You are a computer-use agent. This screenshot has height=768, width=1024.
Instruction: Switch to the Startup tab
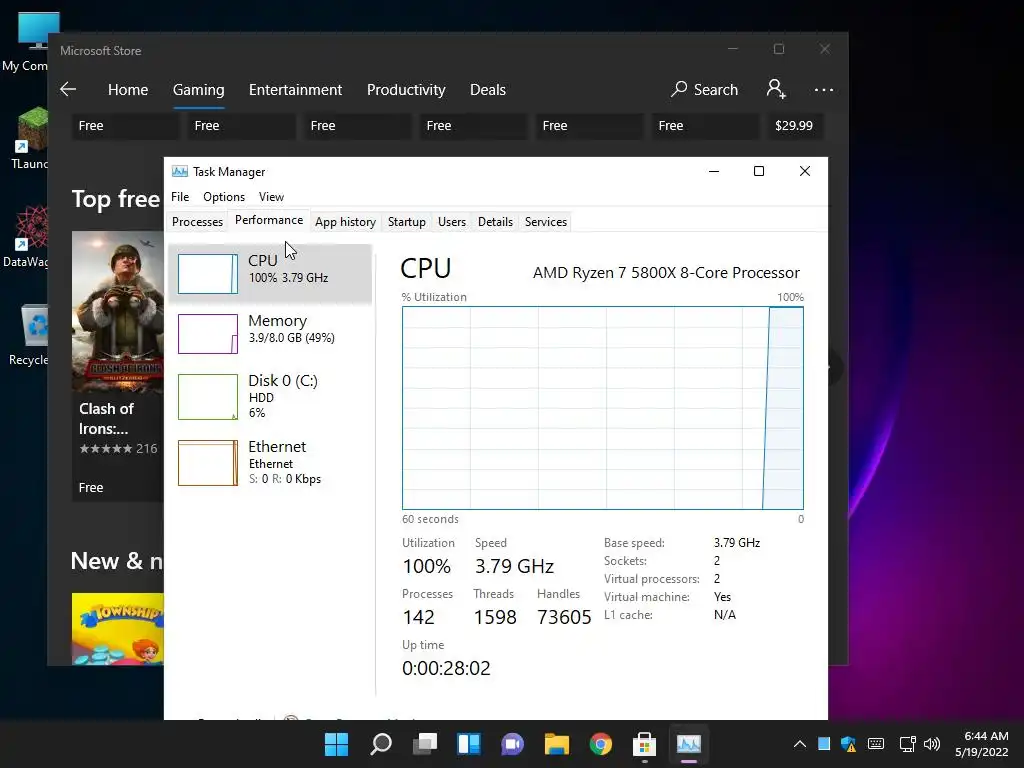[407, 222]
